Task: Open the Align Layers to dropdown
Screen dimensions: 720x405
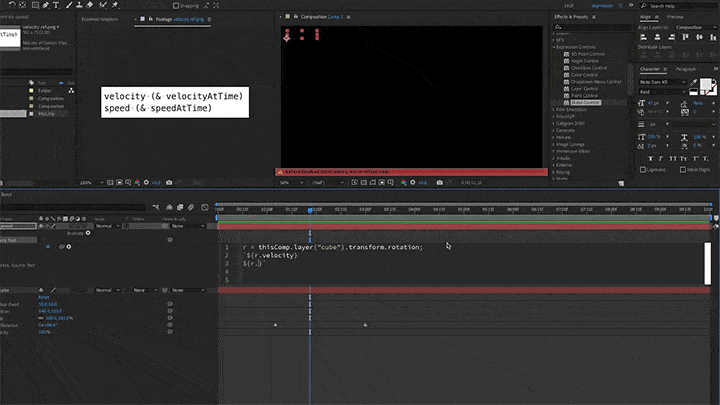Action: click(694, 28)
